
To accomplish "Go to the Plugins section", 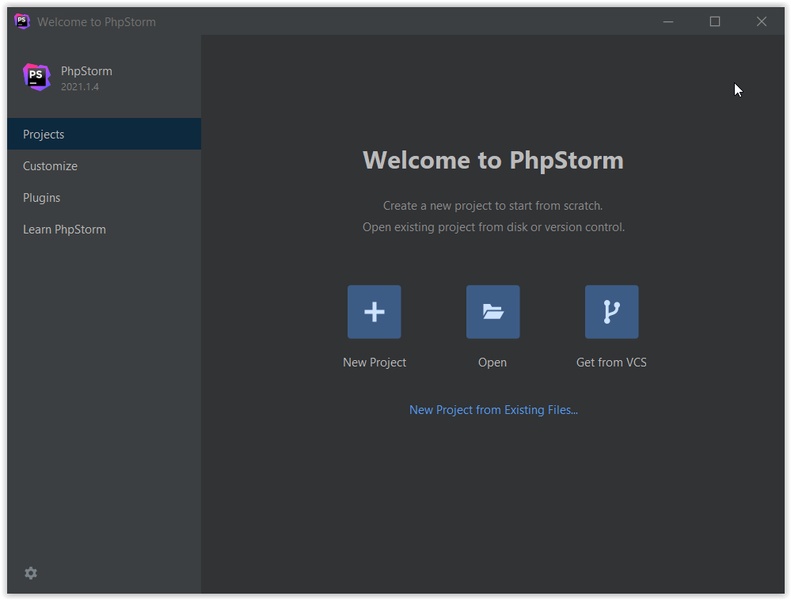I will pyautogui.click(x=42, y=198).
